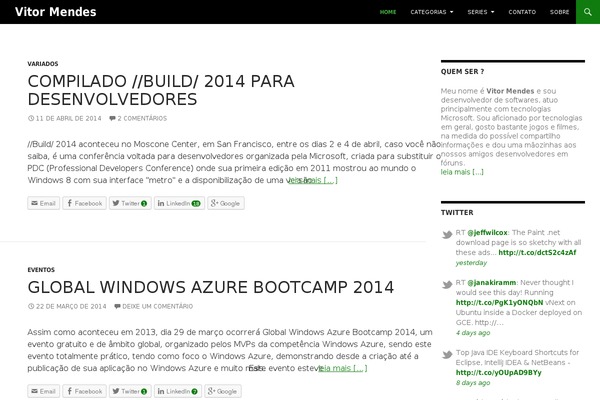Open the CONTATO menu item
600x400 pixels.
(x=522, y=12)
